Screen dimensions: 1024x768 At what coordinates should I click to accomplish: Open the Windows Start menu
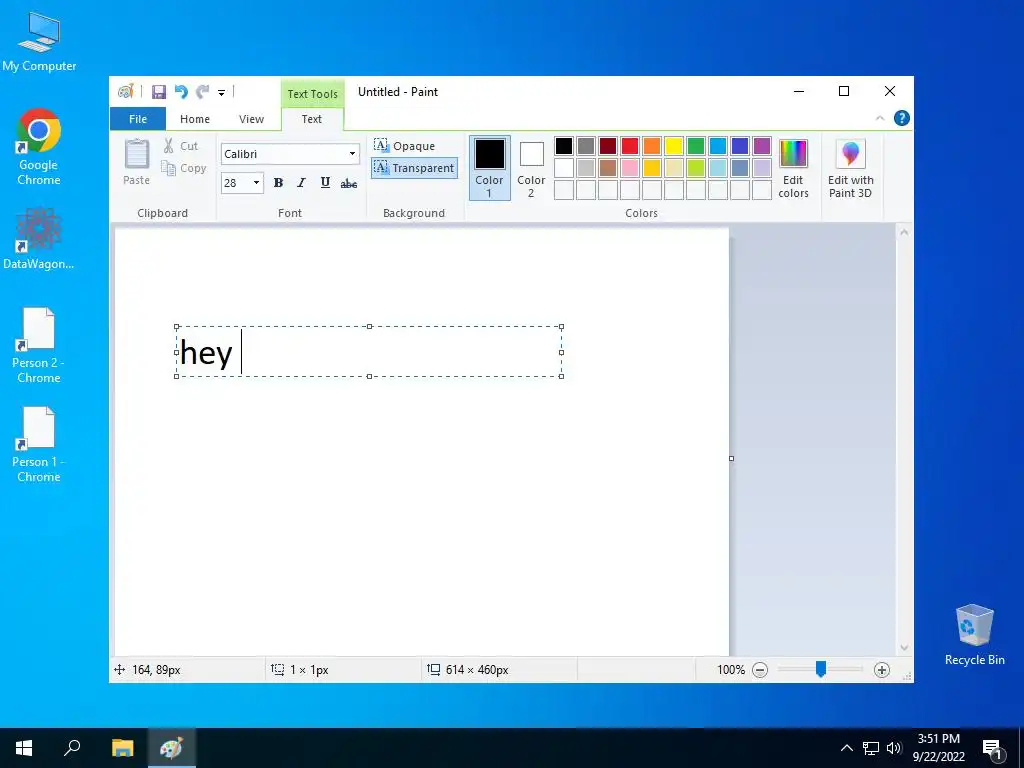[24, 748]
